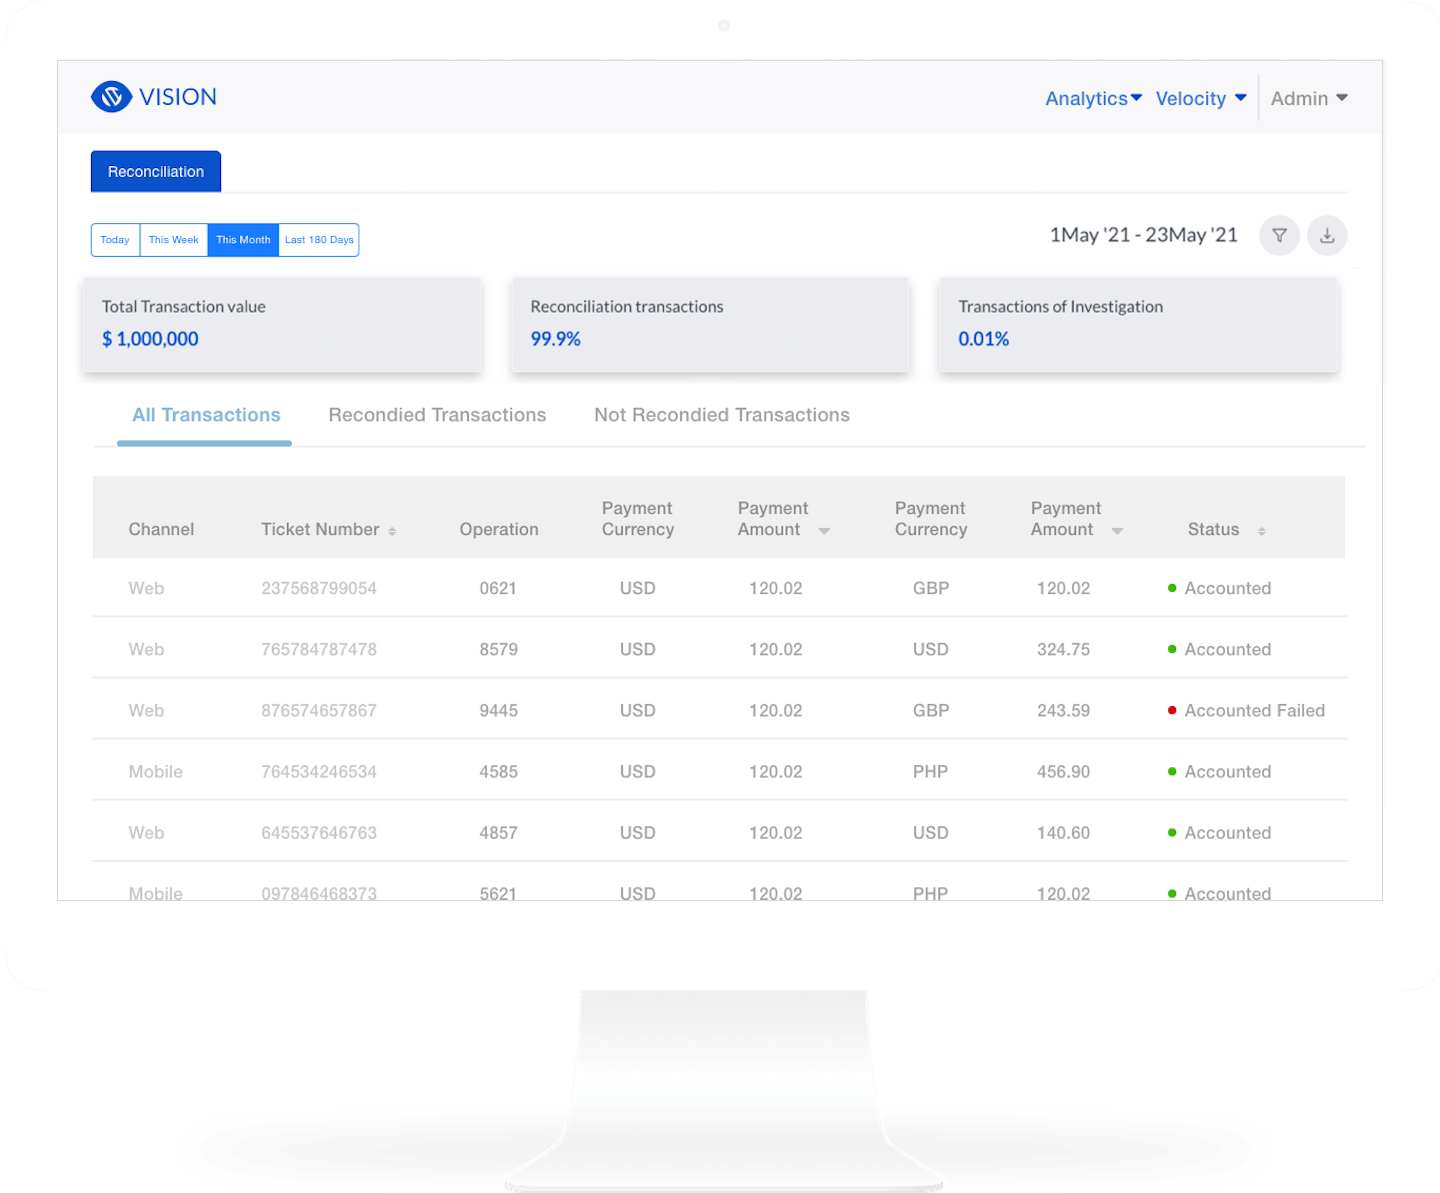Select the Today time range

tap(115, 240)
